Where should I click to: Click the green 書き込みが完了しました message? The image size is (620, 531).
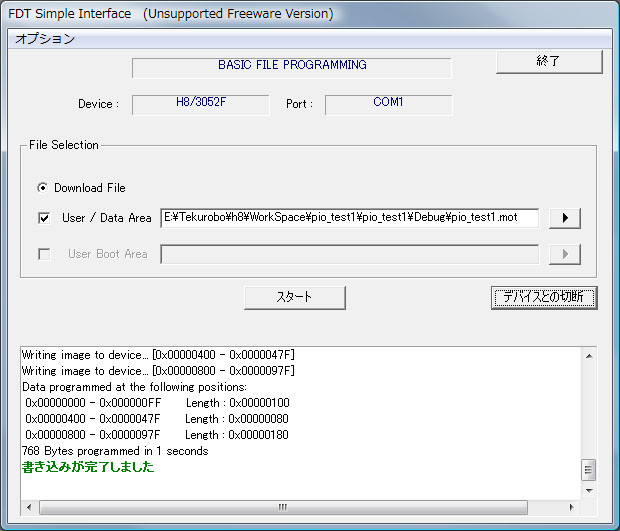coord(88,467)
